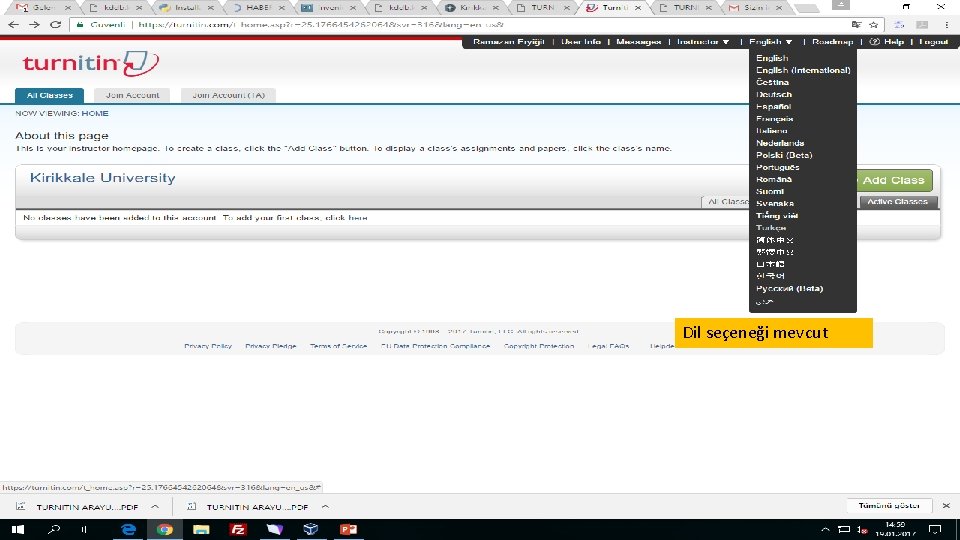The image size is (960, 540).
Task: Open the Chrome three-dot menu
Action: click(x=947, y=25)
